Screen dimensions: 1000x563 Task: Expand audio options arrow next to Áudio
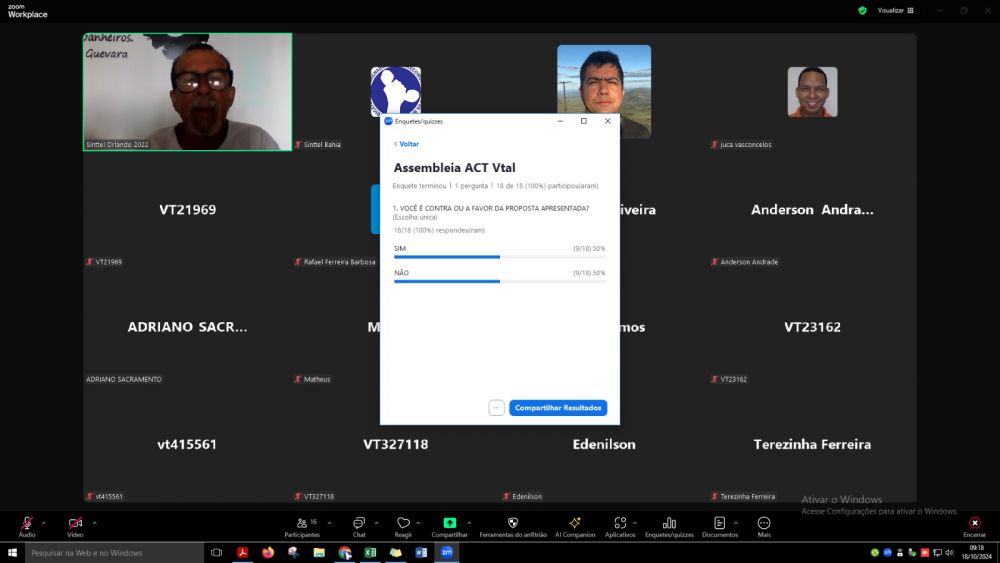[x=45, y=522]
